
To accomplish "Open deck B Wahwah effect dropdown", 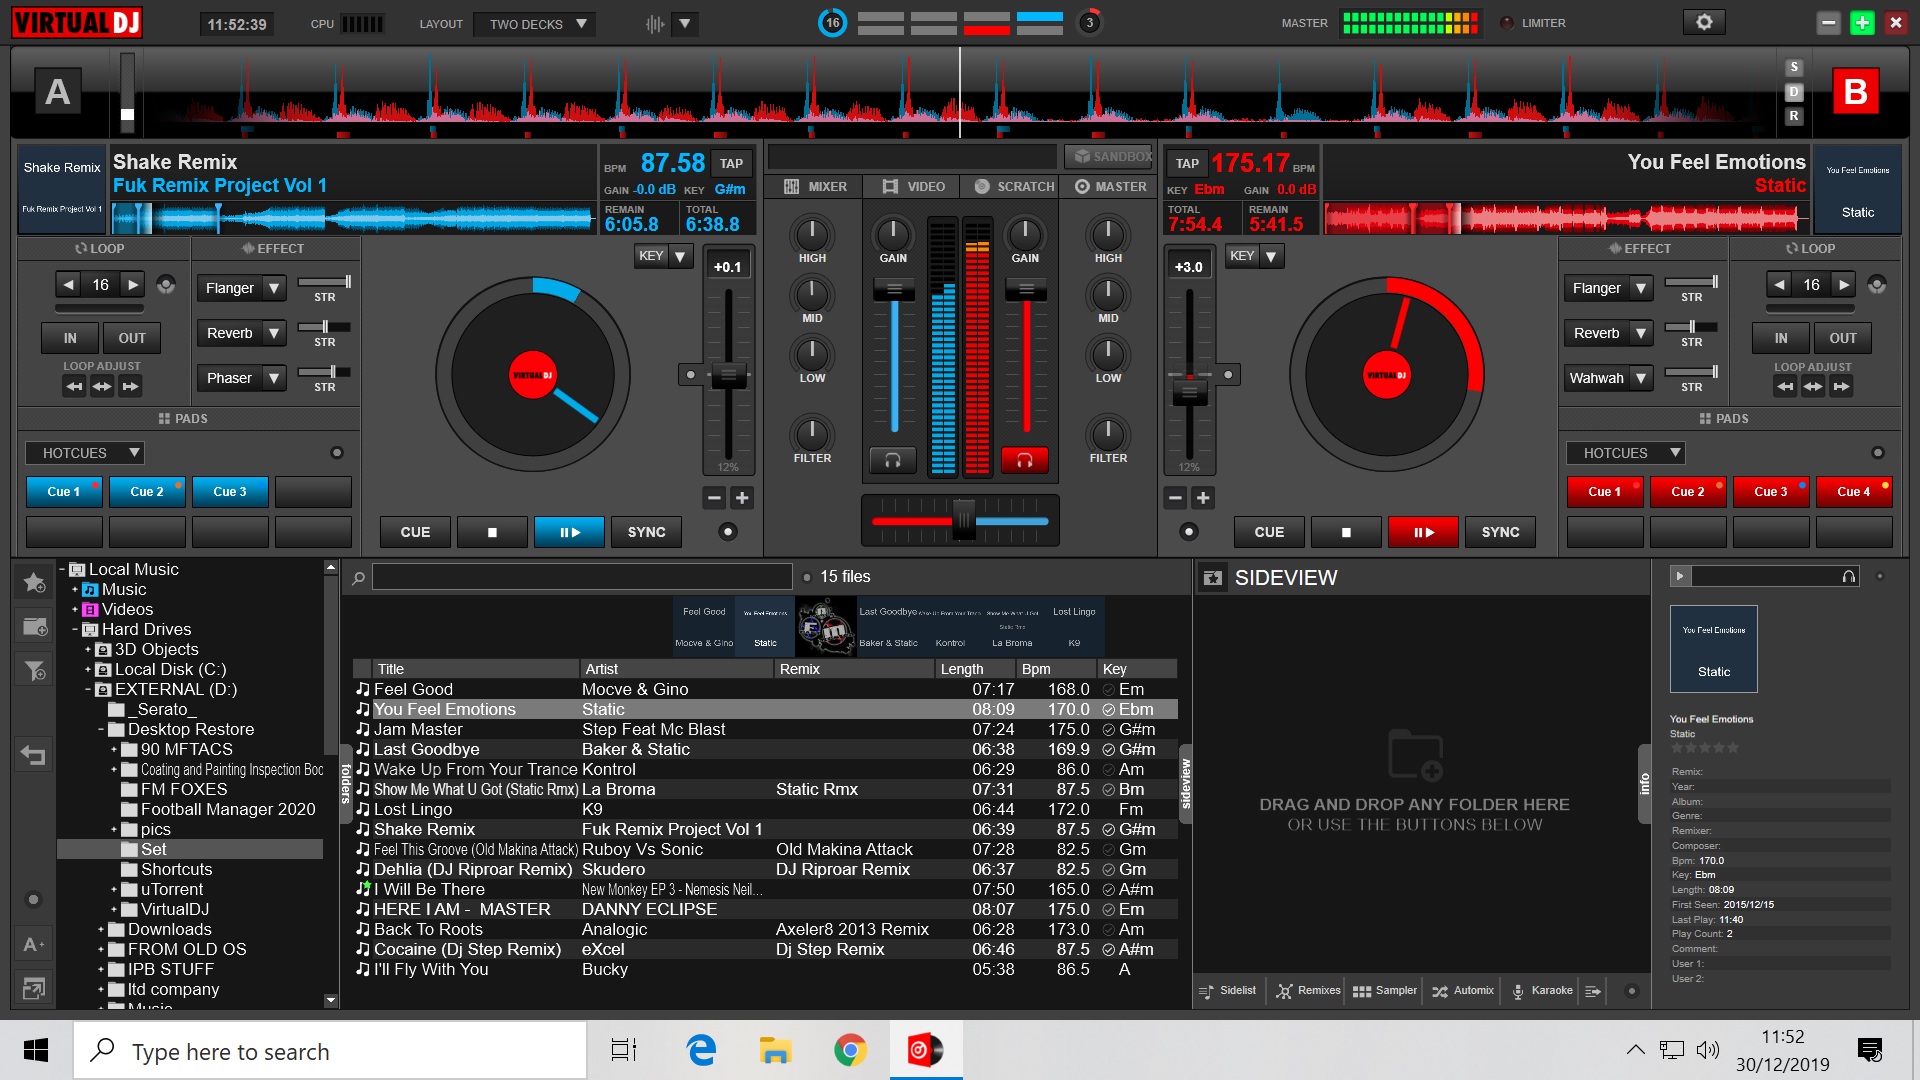I will coord(1641,378).
